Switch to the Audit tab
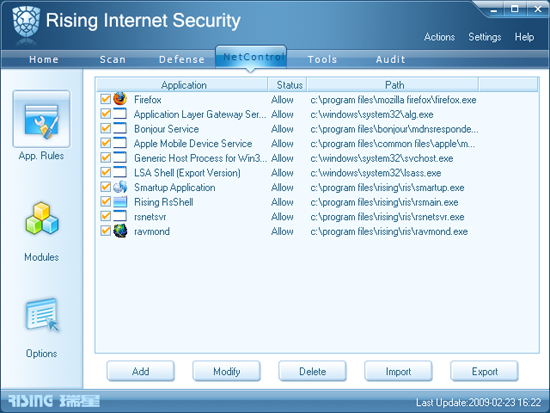Image resolution: width=550 pixels, height=413 pixels. 390,59
